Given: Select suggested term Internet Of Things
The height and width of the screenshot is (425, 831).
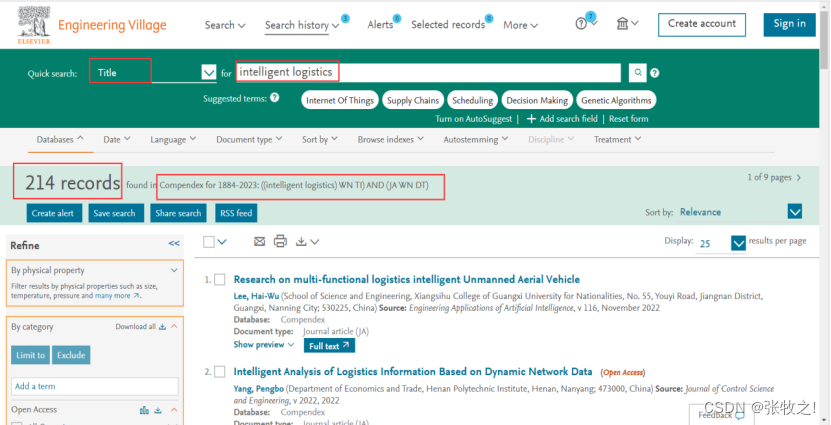Looking at the screenshot, I should (x=340, y=100).
